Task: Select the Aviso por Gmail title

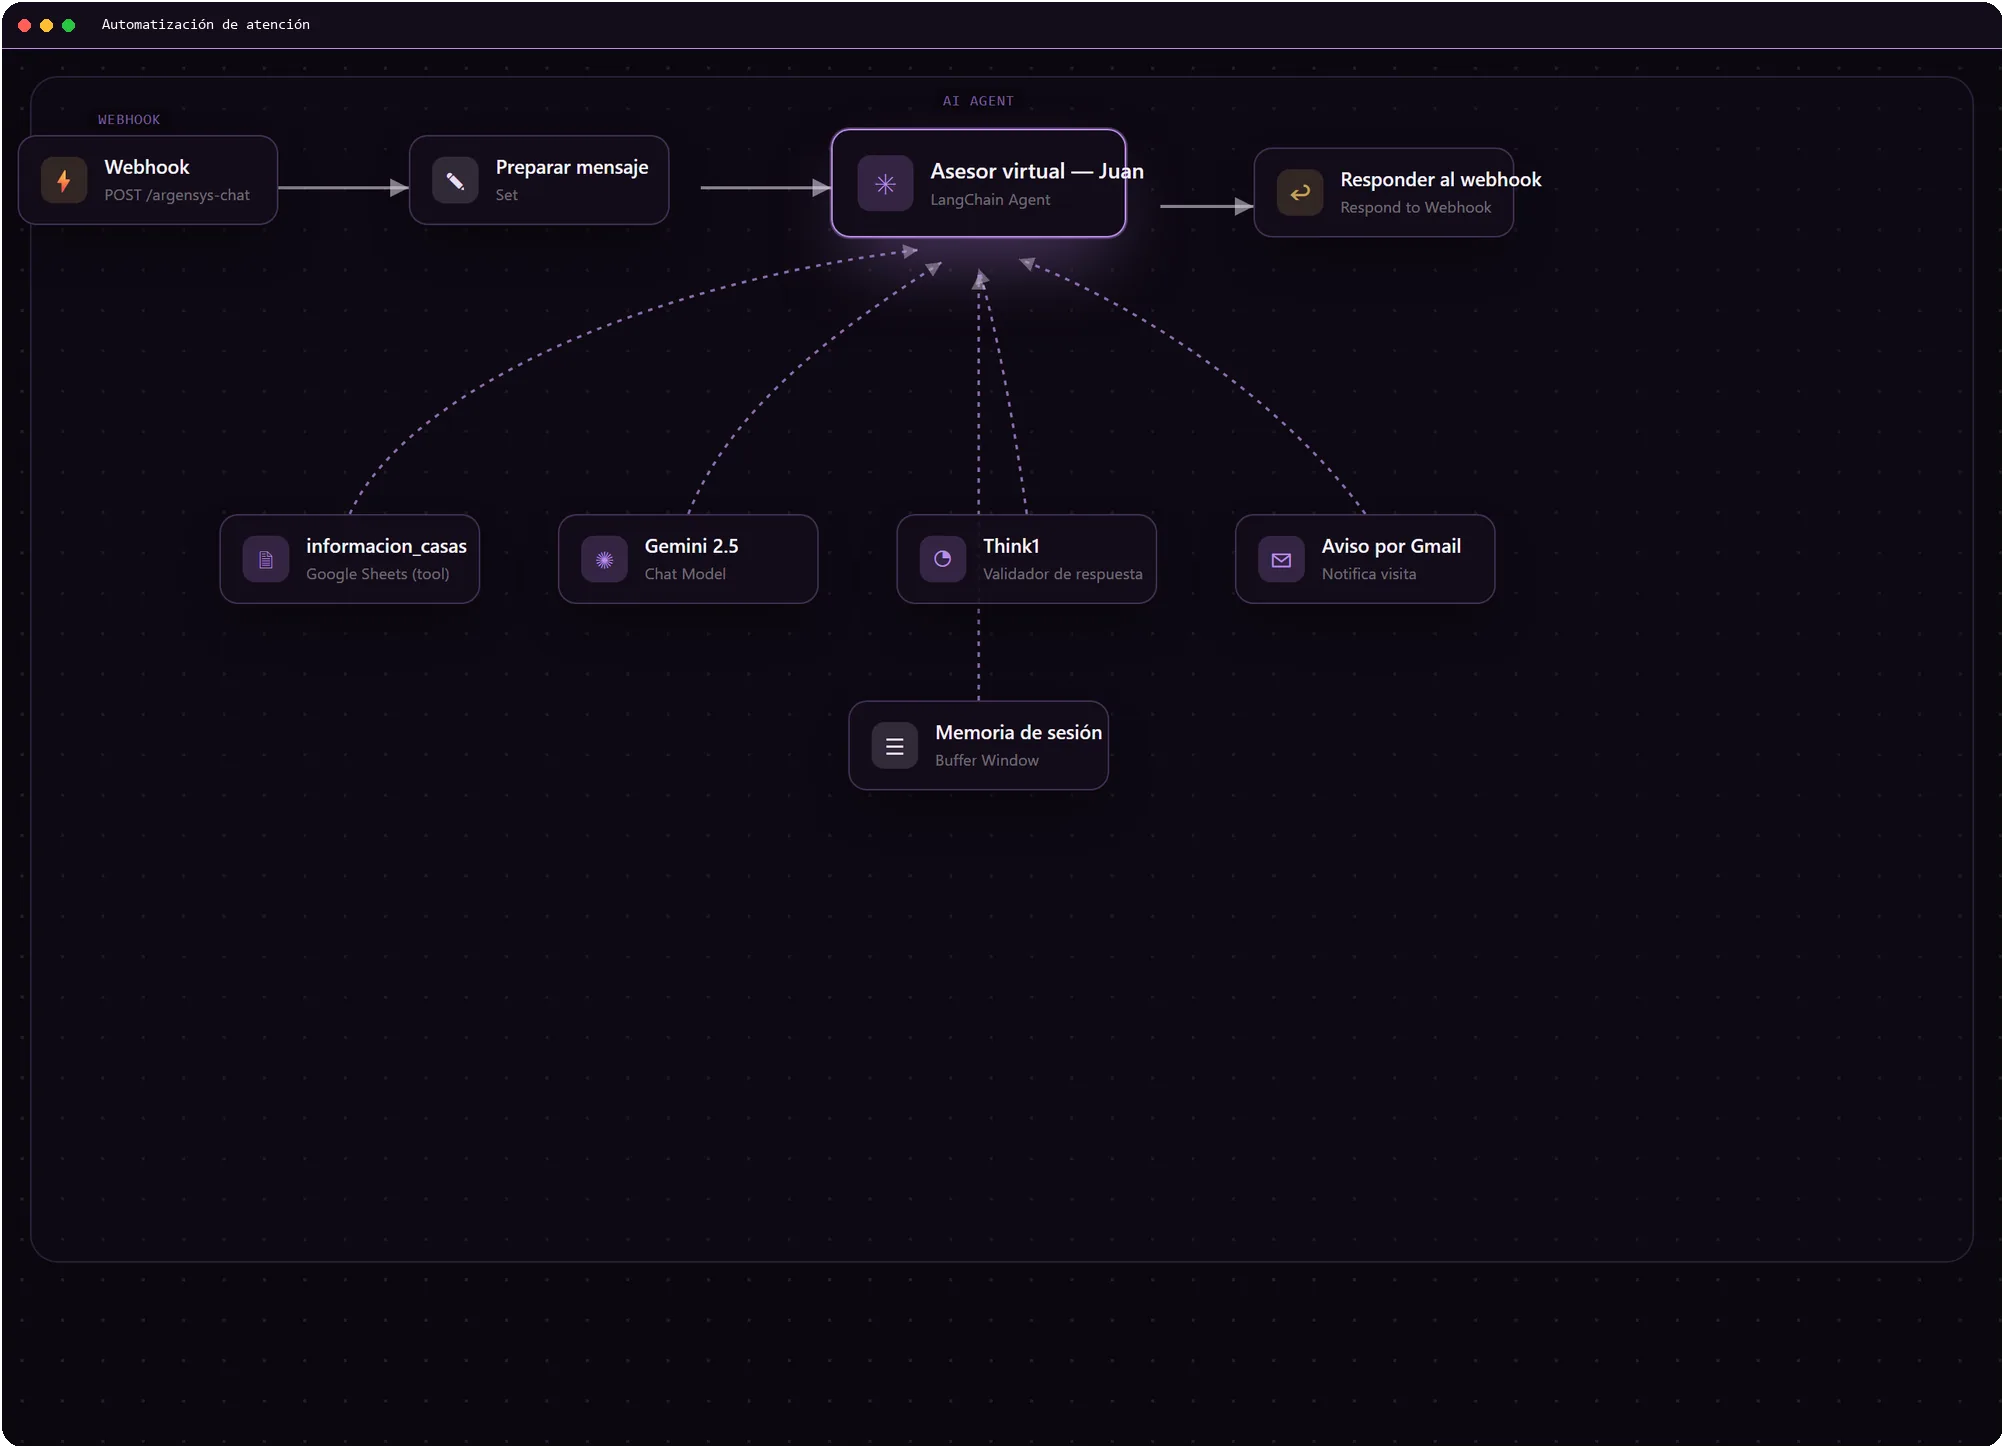Action: pyautogui.click(x=1391, y=546)
